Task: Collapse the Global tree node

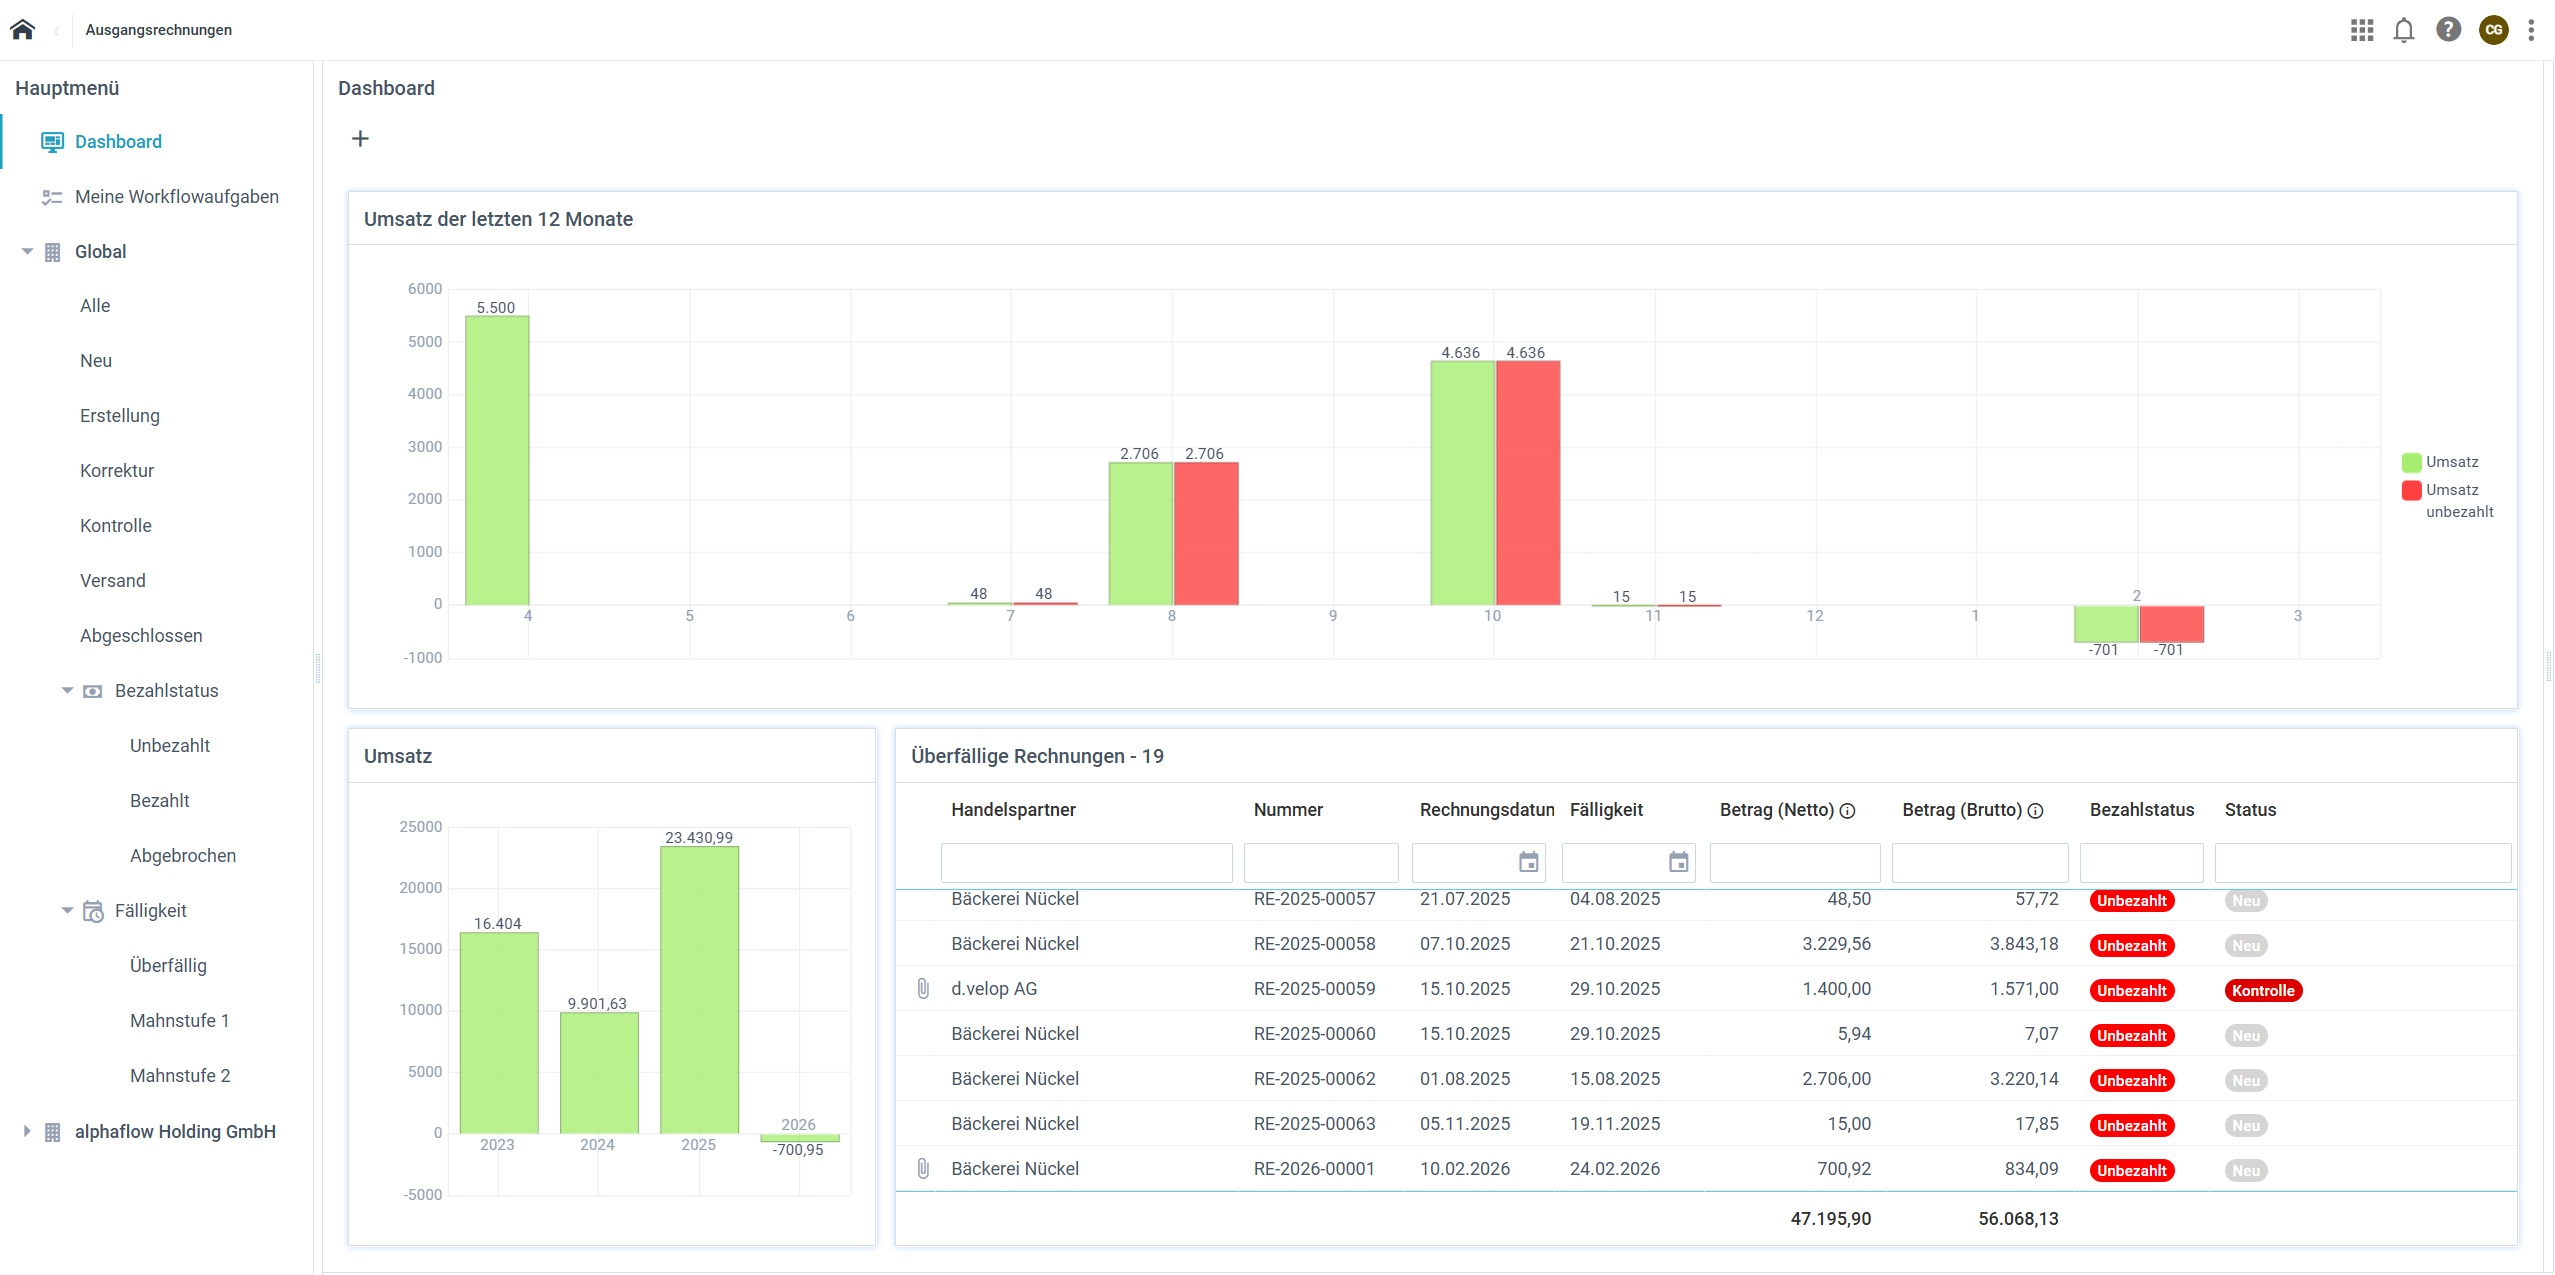Action: 28,252
